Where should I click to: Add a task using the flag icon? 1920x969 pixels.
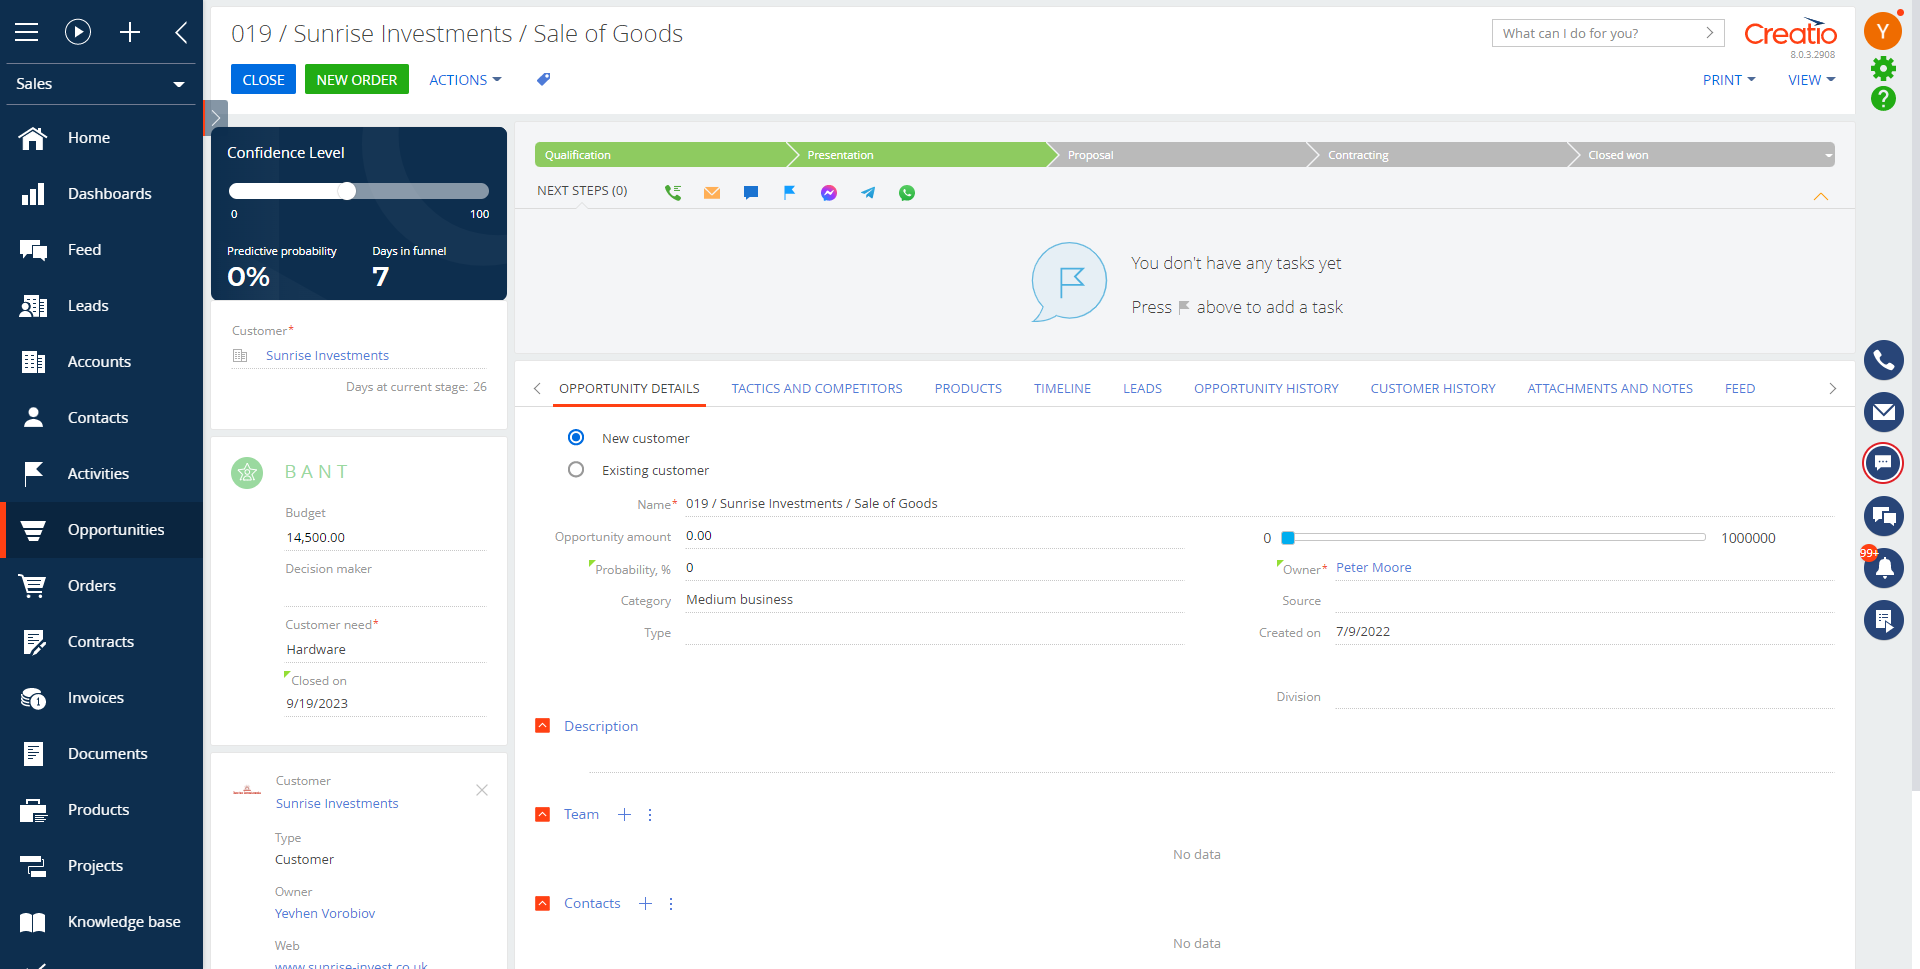click(x=790, y=193)
